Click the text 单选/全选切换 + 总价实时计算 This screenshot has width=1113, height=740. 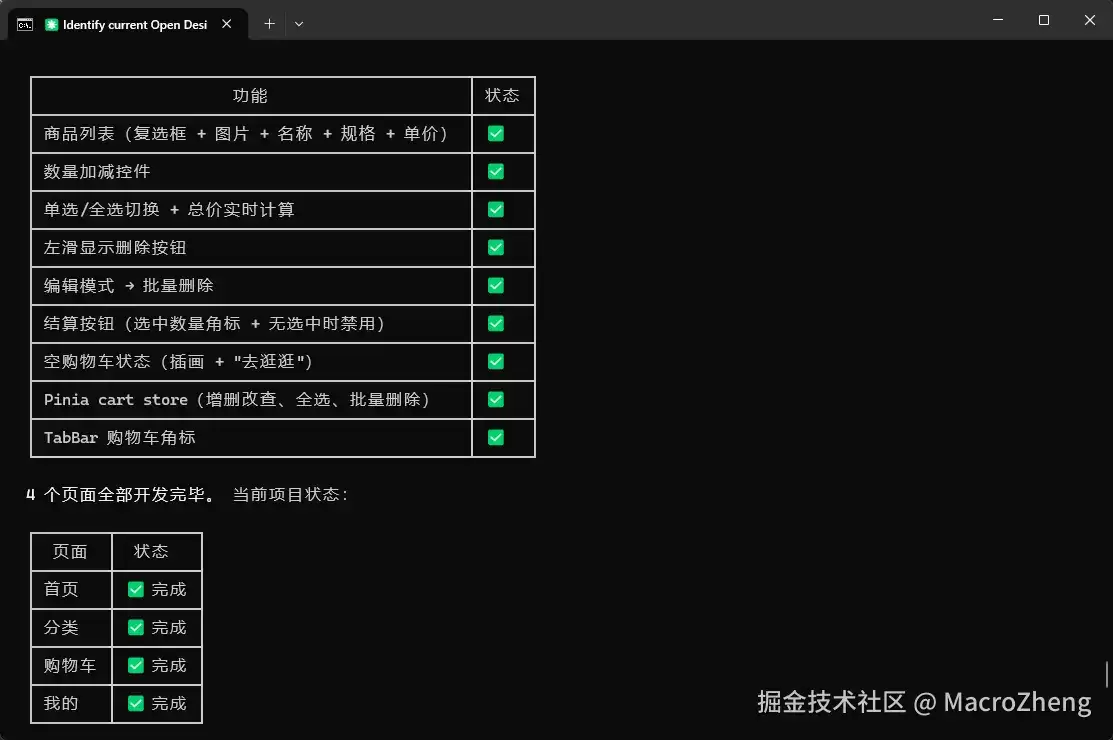click(169, 209)
